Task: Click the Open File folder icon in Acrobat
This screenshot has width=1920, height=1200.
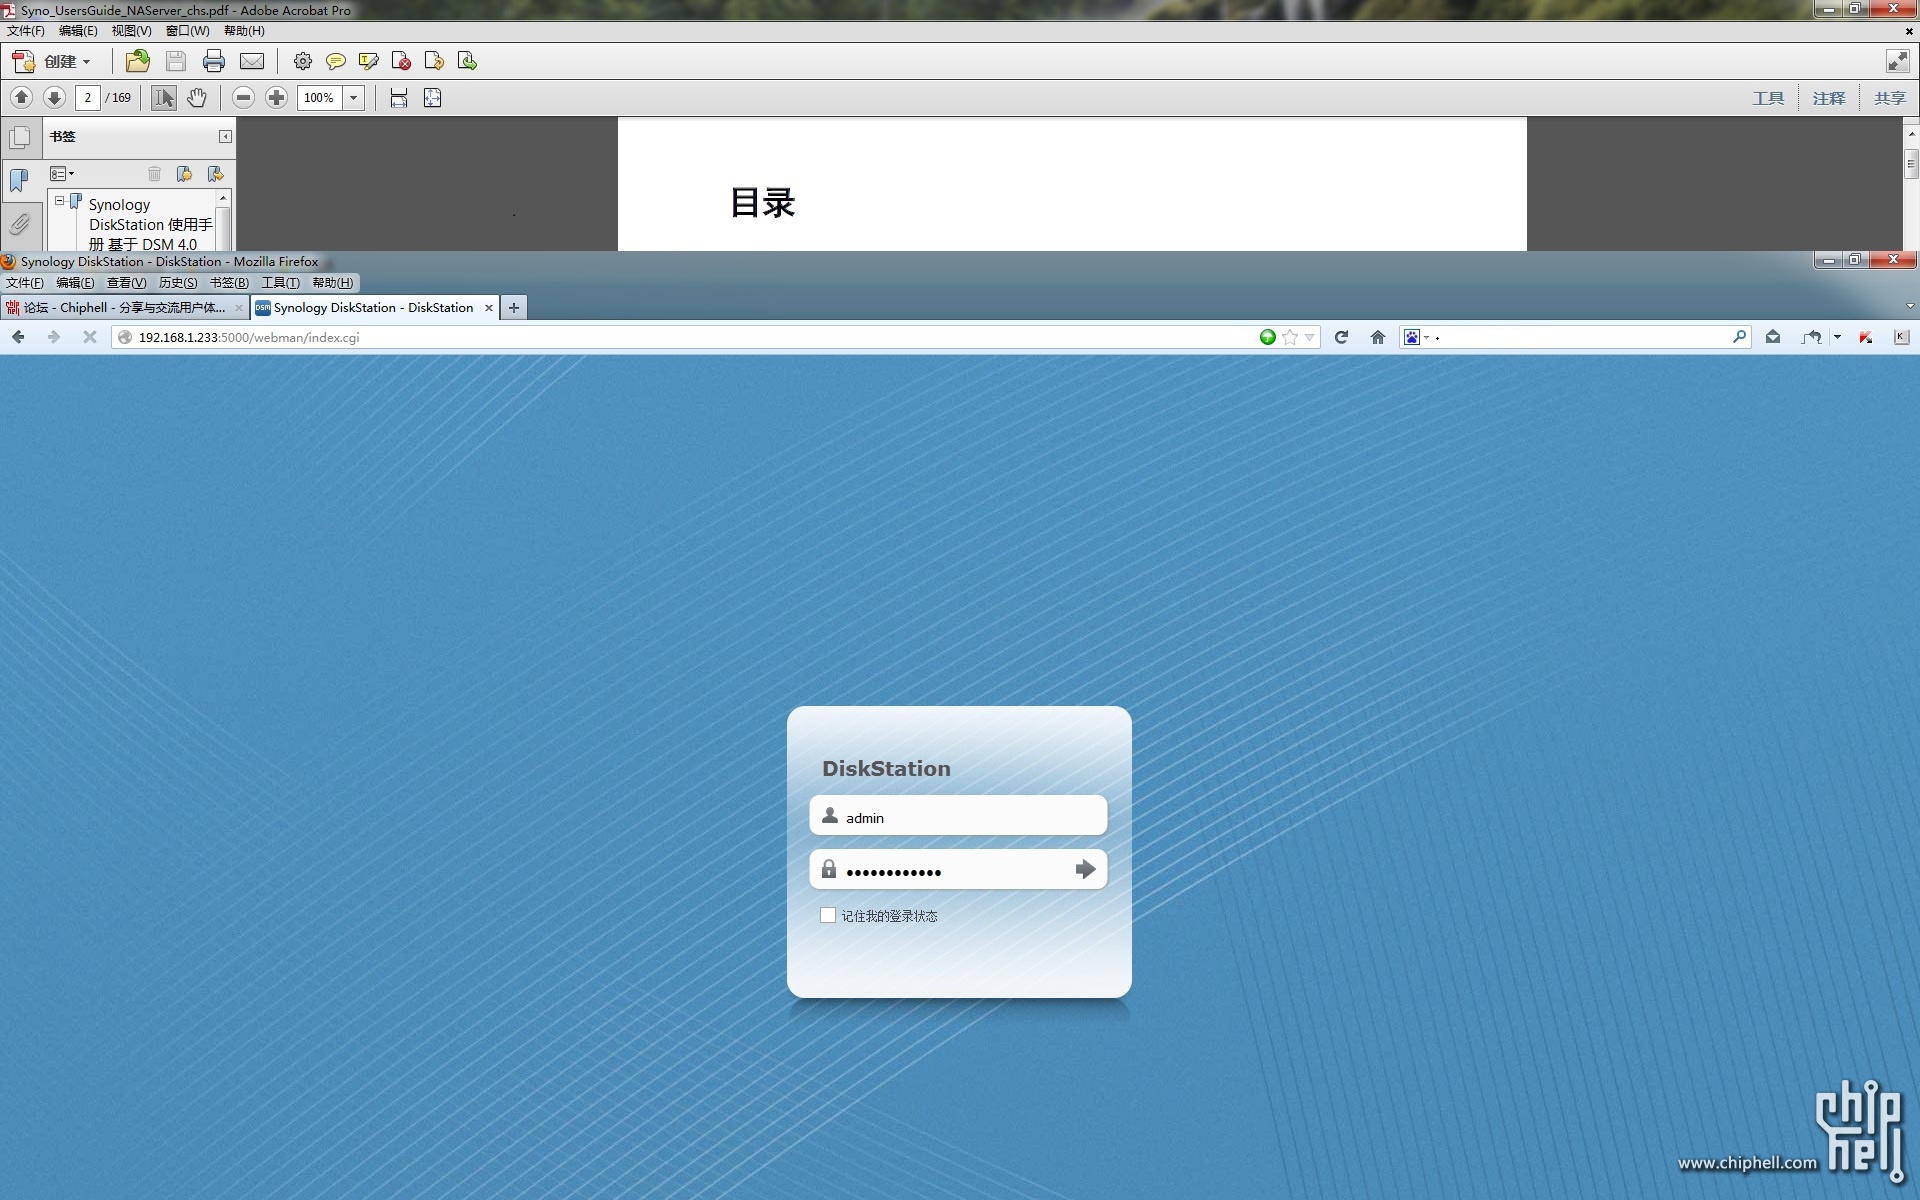Action: tap(137, 61)
